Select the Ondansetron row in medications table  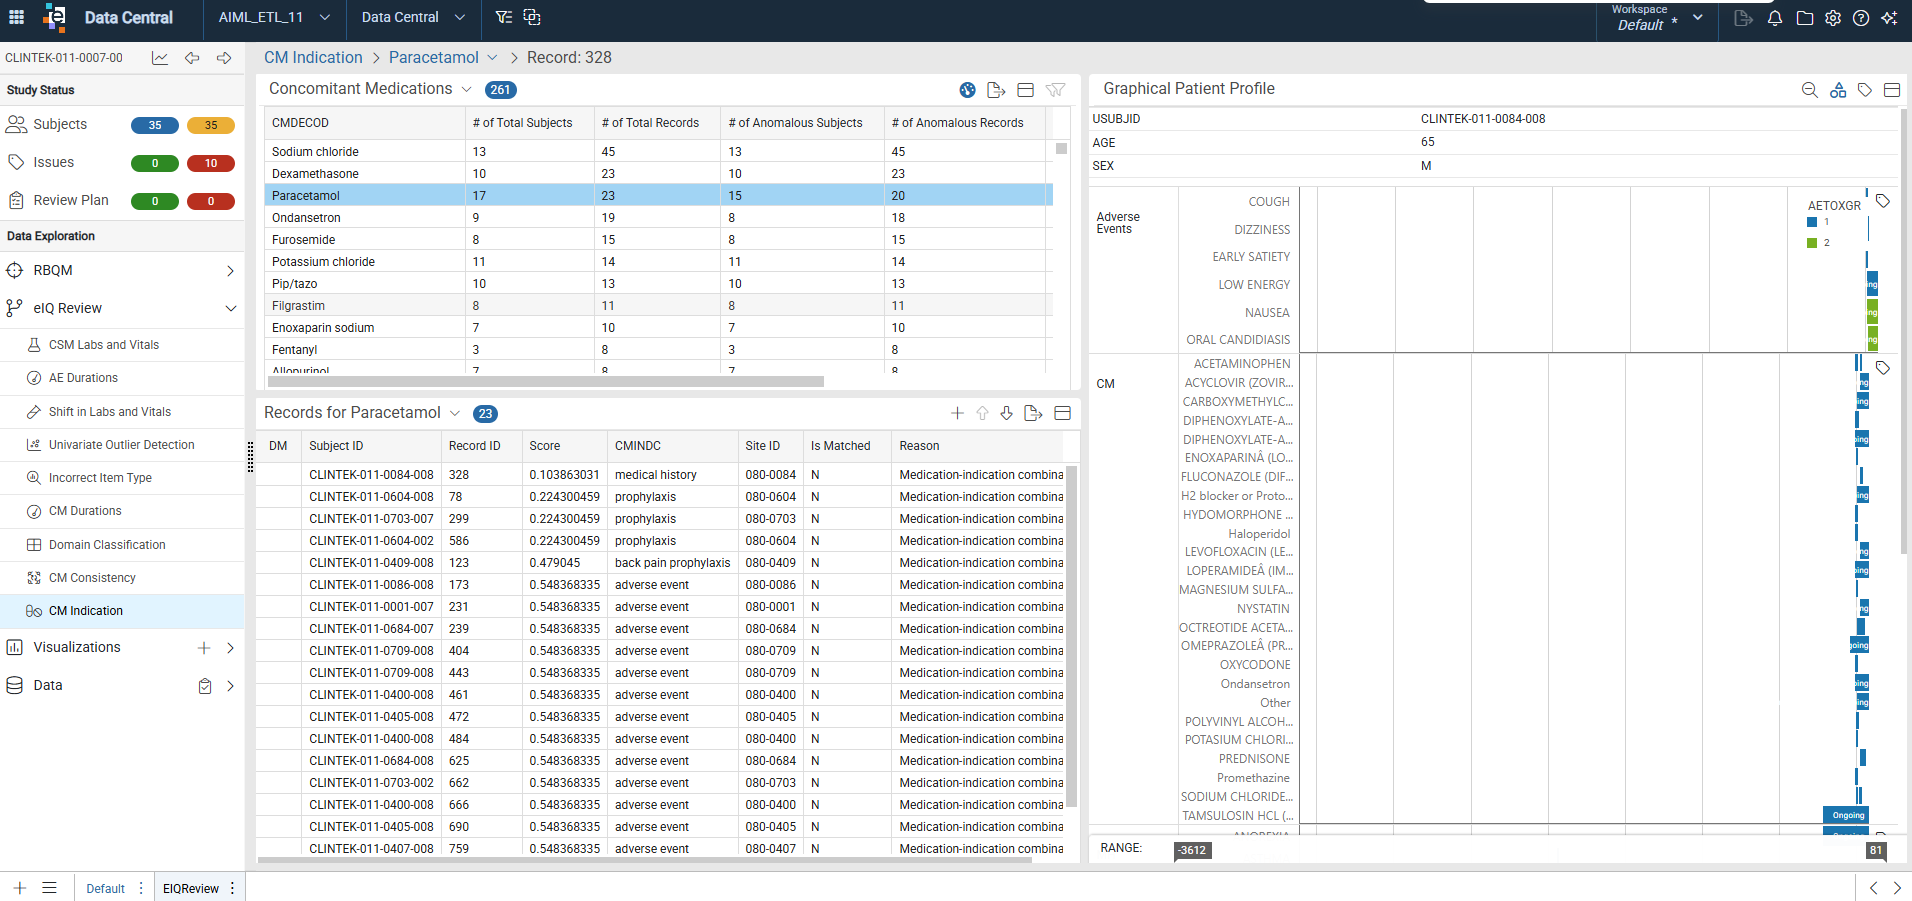659,218
